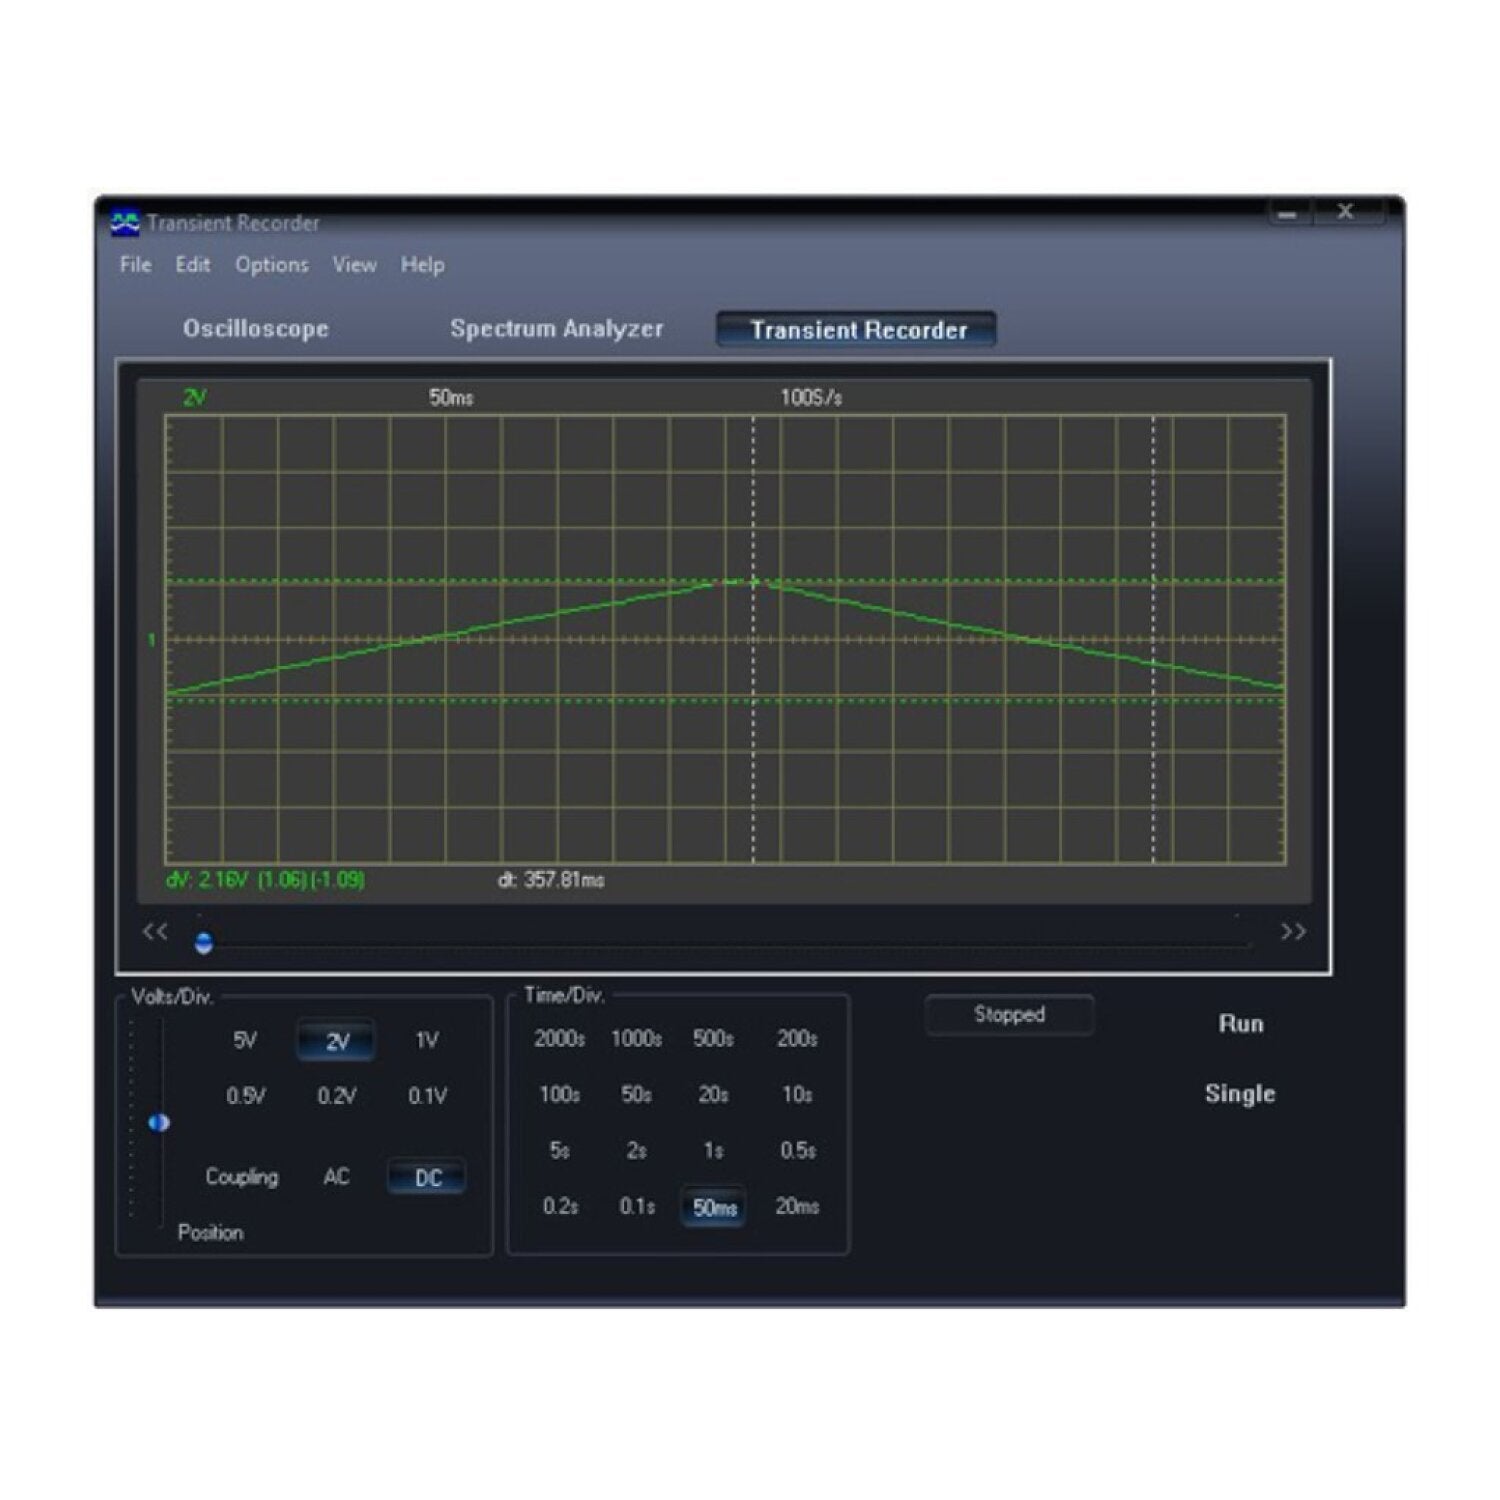The image size is (1500, 1500).
Task: Open the Help menu
Action: click(x=422, y=265)
